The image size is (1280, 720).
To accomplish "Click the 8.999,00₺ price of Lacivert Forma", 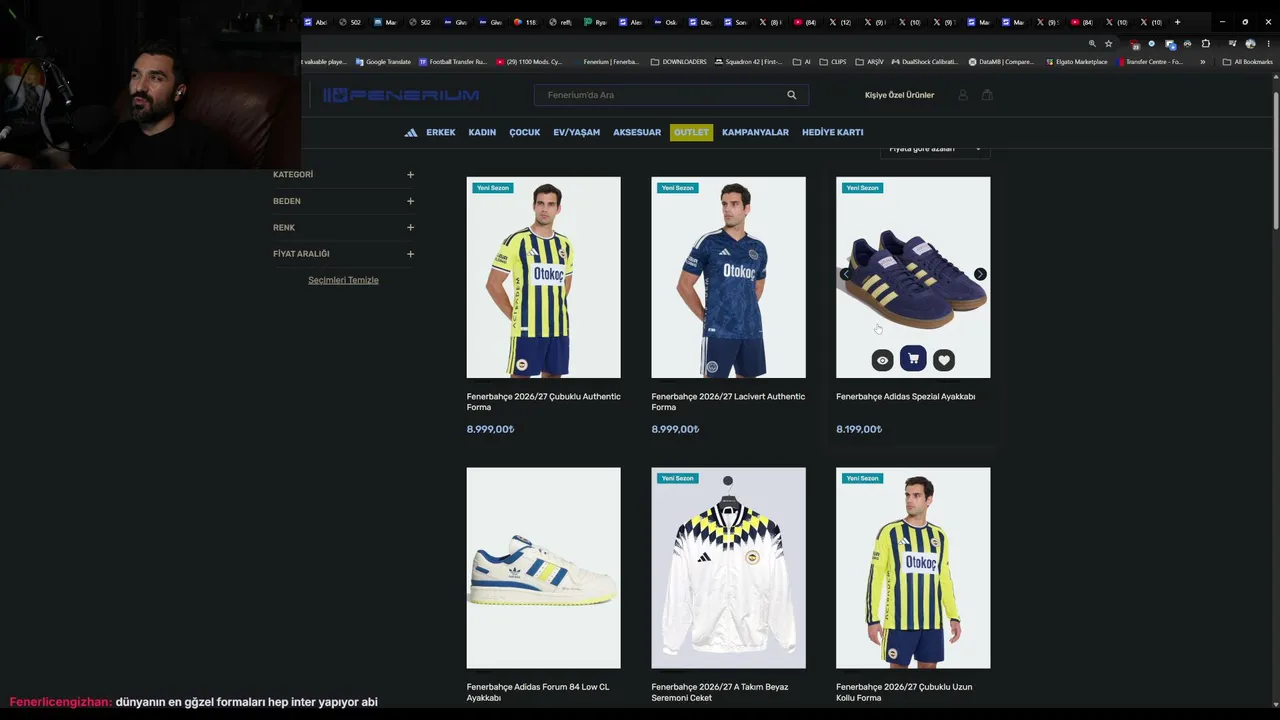I will point(675,430).
